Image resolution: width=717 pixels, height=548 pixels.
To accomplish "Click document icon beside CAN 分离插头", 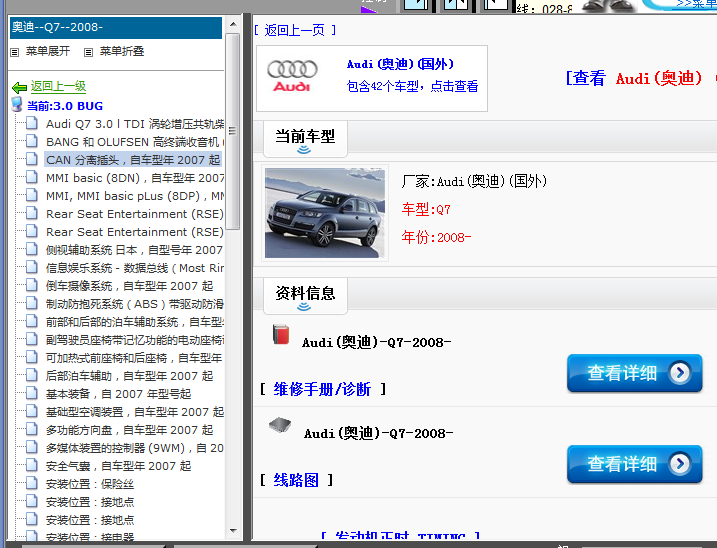I will [32, 160].
